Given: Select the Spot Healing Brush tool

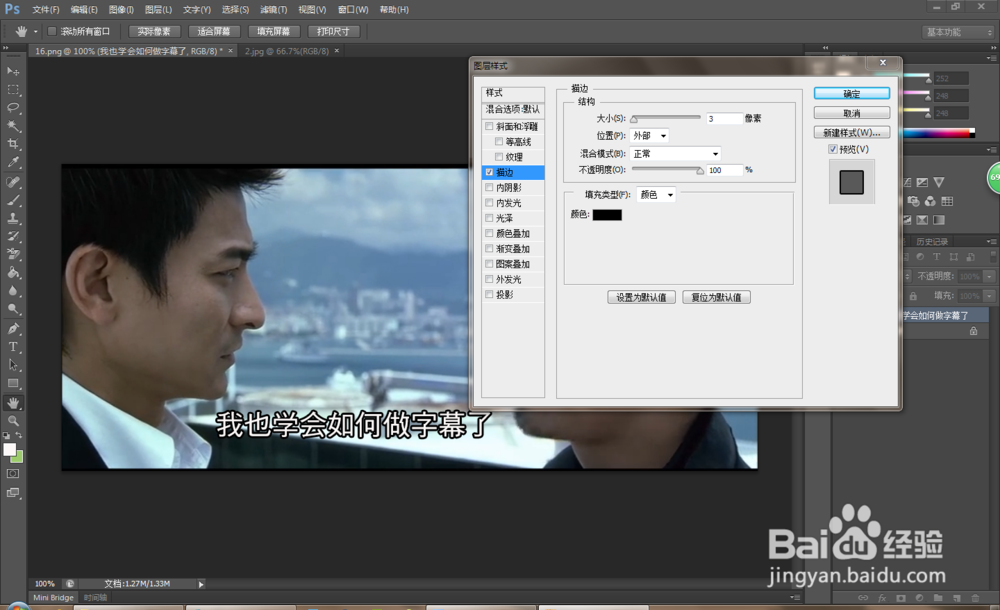Looking at the screenshot, I should click(x=13, y=182).
